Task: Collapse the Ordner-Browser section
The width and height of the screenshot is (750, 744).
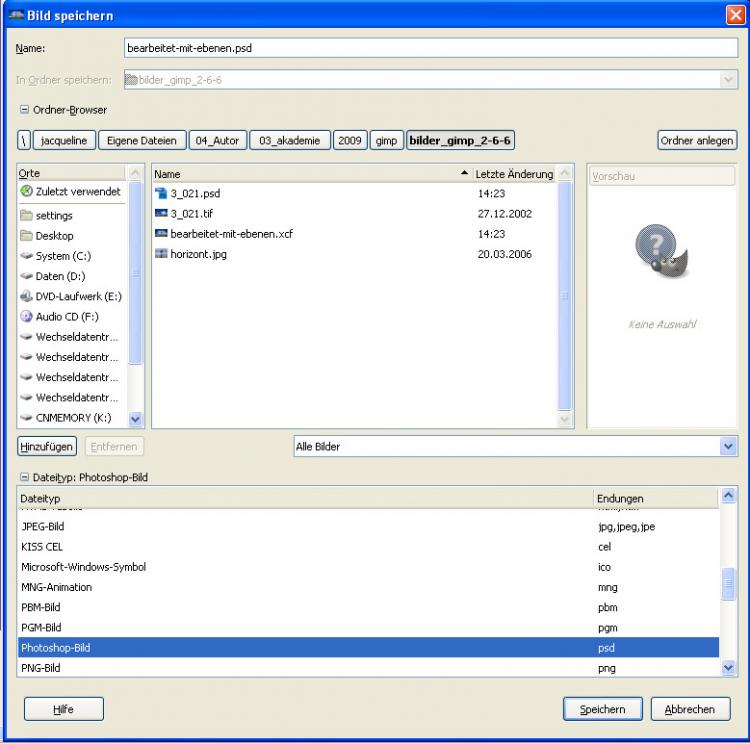Action: click(25, 110)
